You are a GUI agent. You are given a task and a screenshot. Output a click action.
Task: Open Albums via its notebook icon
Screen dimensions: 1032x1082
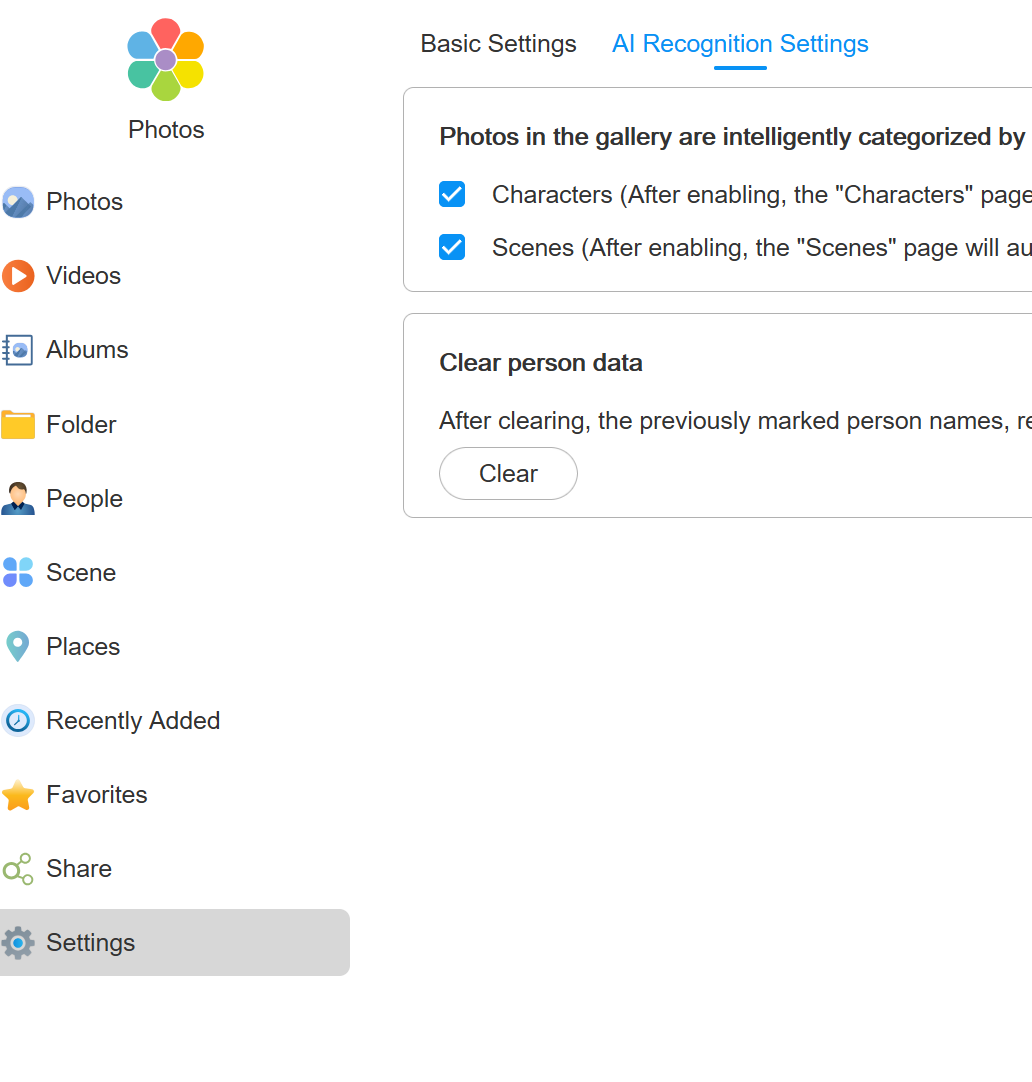coord(18,350)
